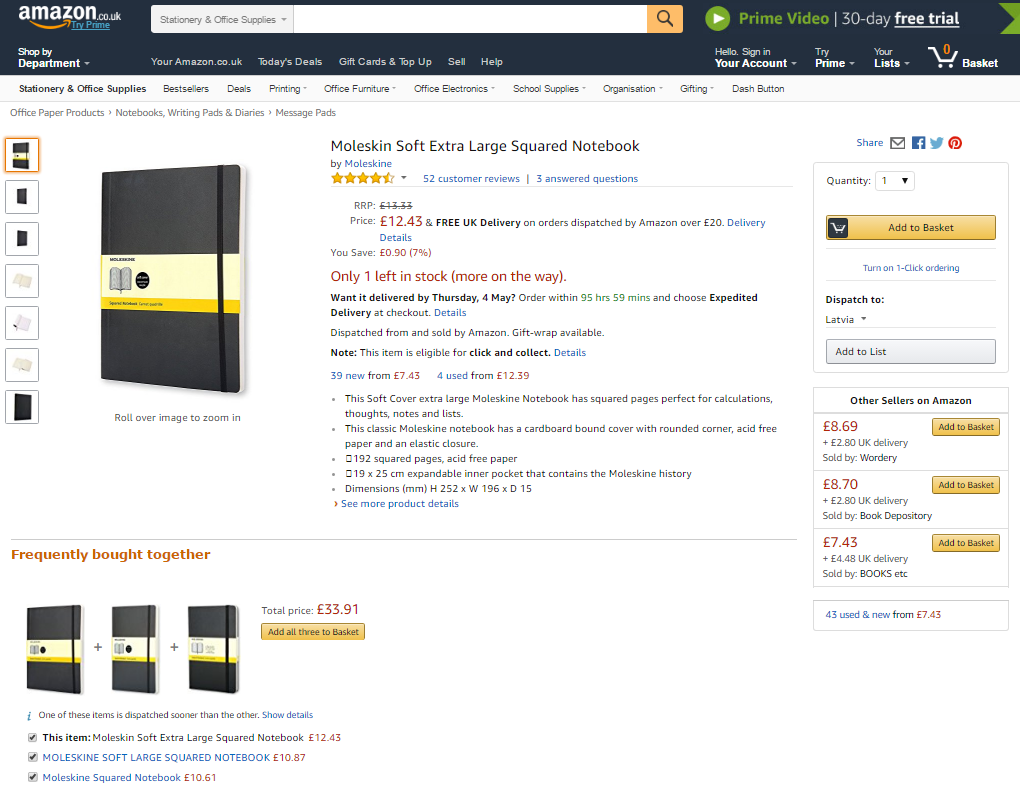Select the fifth product thumbnail
This screenshot has height=796, width=1020.
coord(22,323)
